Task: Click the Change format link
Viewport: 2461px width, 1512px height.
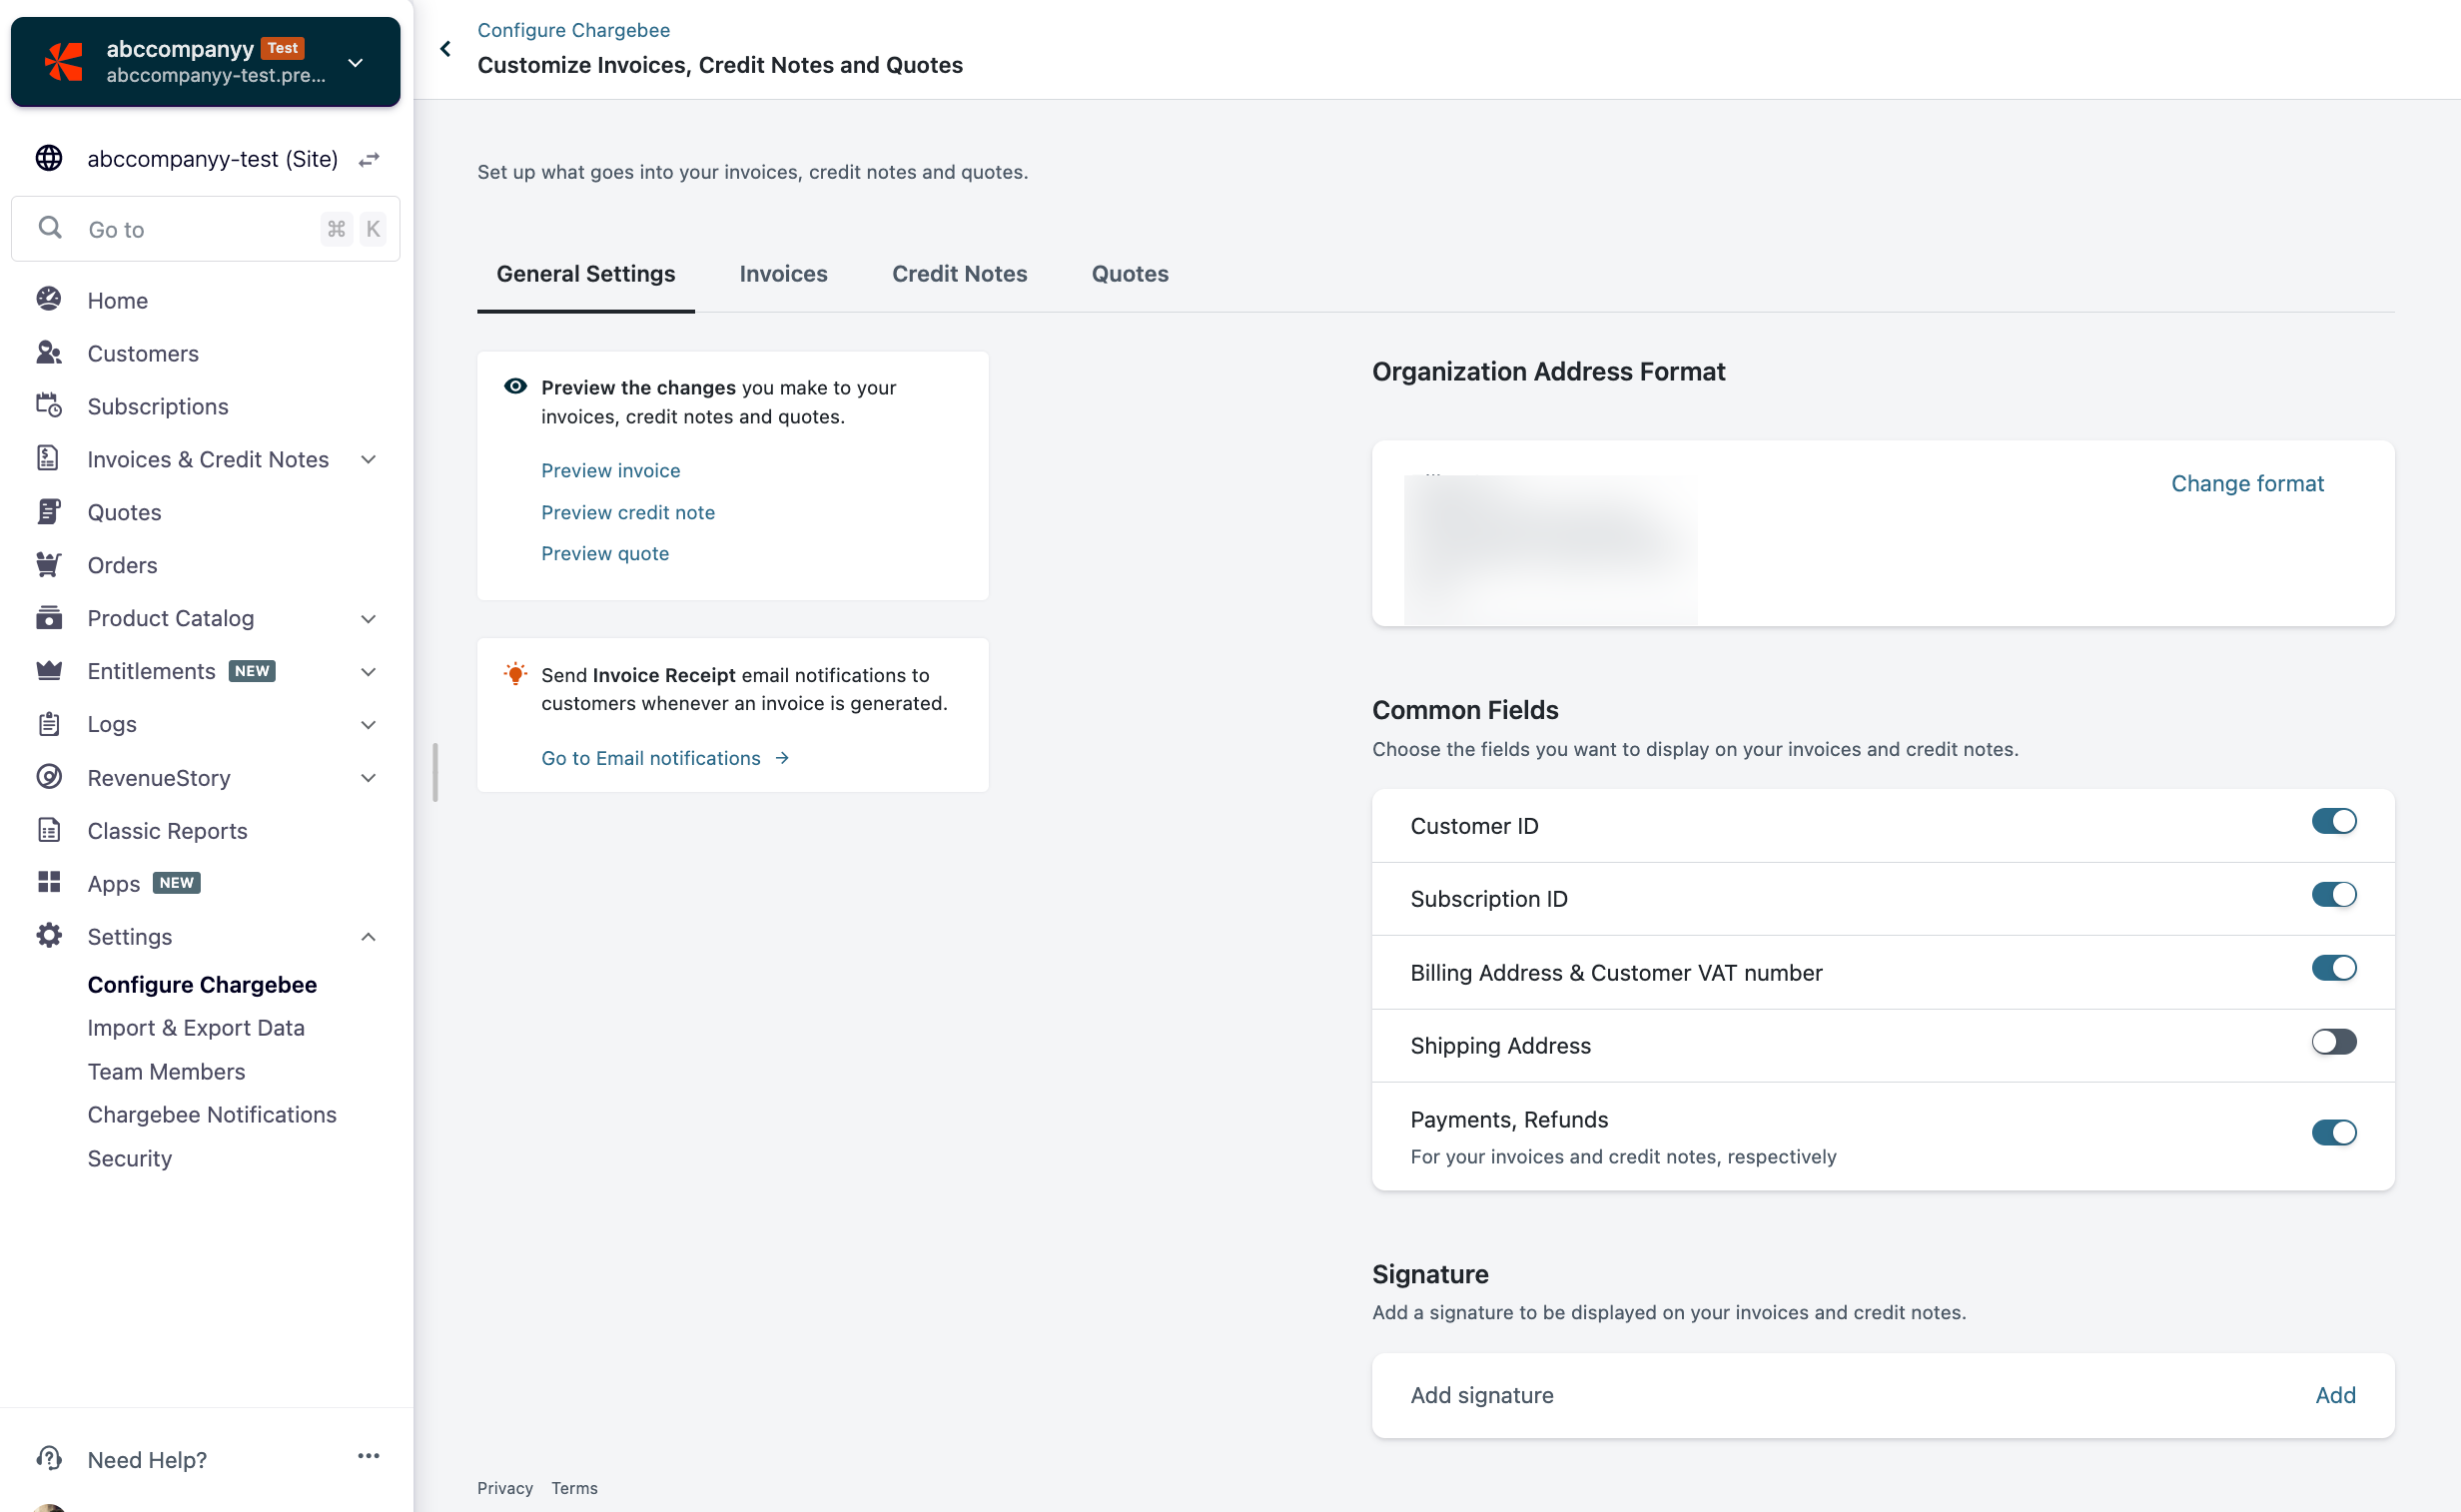Action: [2246, 484]
